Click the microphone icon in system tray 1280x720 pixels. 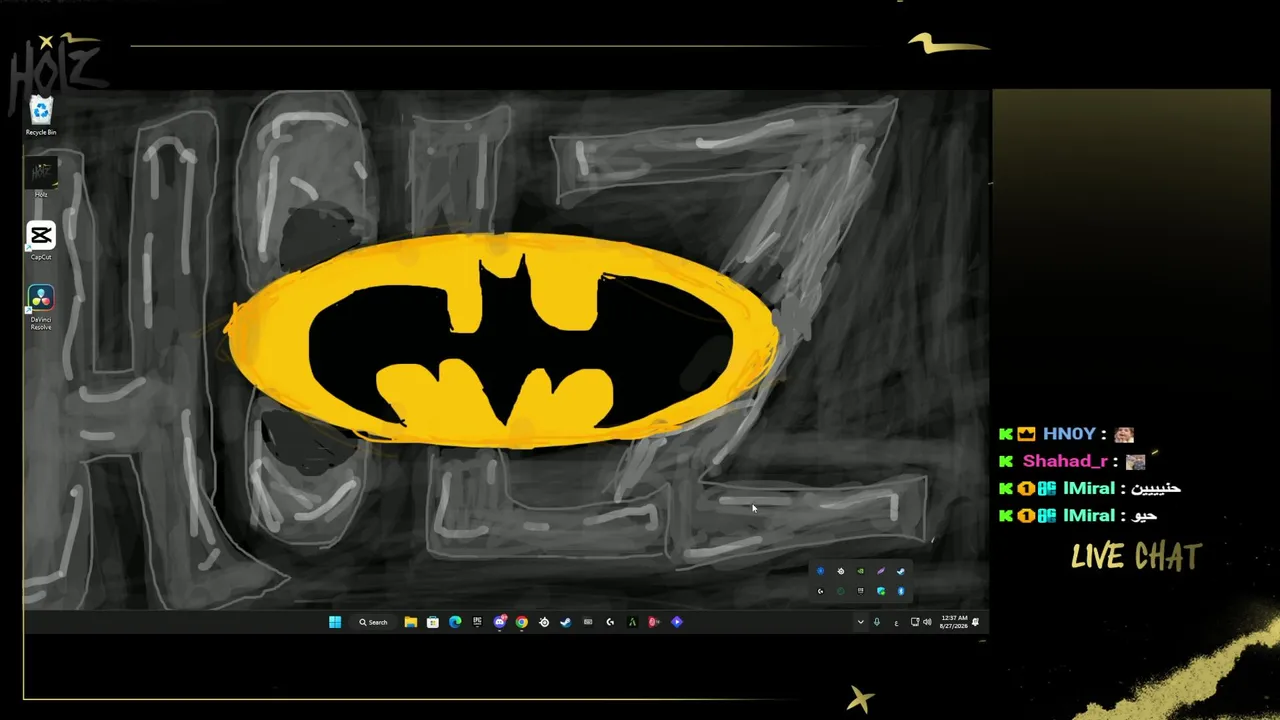pos(877,622)
